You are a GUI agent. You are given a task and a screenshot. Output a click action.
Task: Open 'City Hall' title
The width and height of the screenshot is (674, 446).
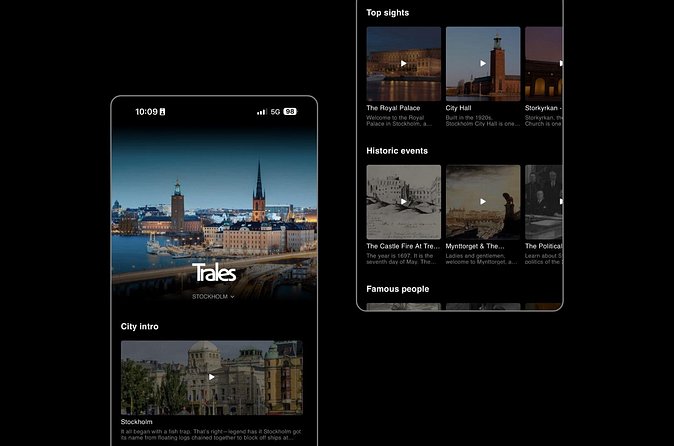coord(458,108)
